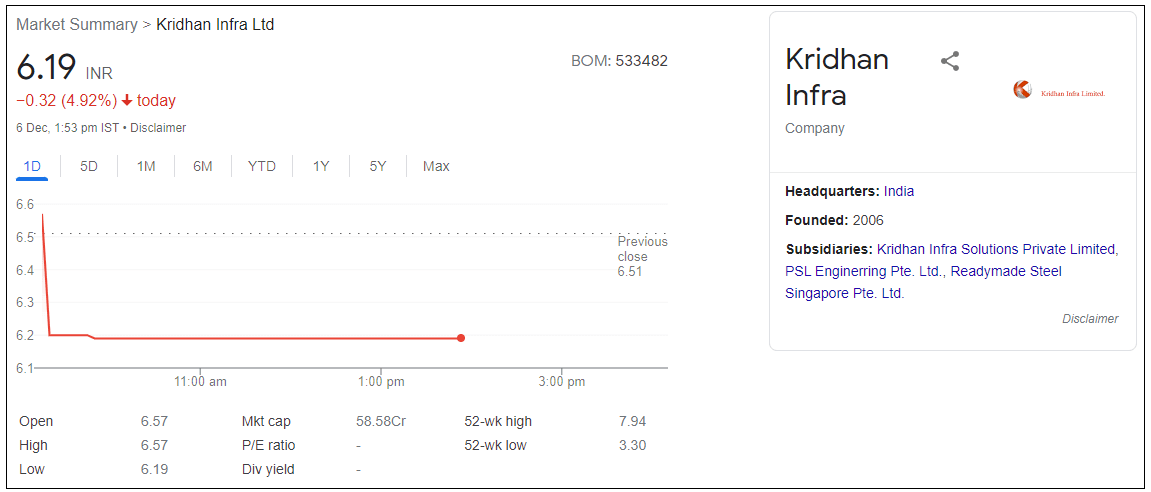Click the Kridhan Infra panel heading
This screenshot has height=492, width=1151.
coord(837,77)
